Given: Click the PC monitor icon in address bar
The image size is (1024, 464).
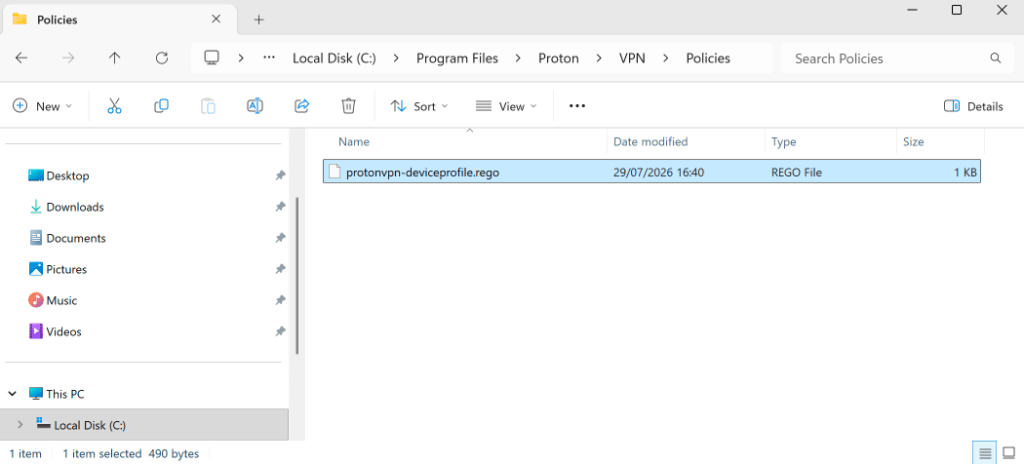Looking at the screenshot, I should [x=211, y=58].
